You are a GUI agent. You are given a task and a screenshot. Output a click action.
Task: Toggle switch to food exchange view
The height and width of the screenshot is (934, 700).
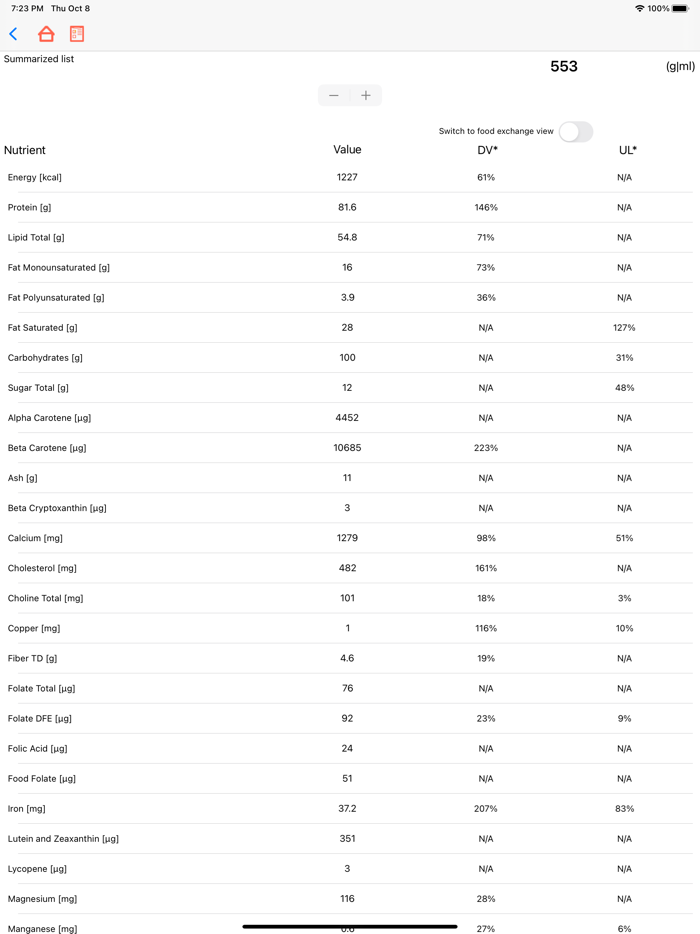coord(575,132)
